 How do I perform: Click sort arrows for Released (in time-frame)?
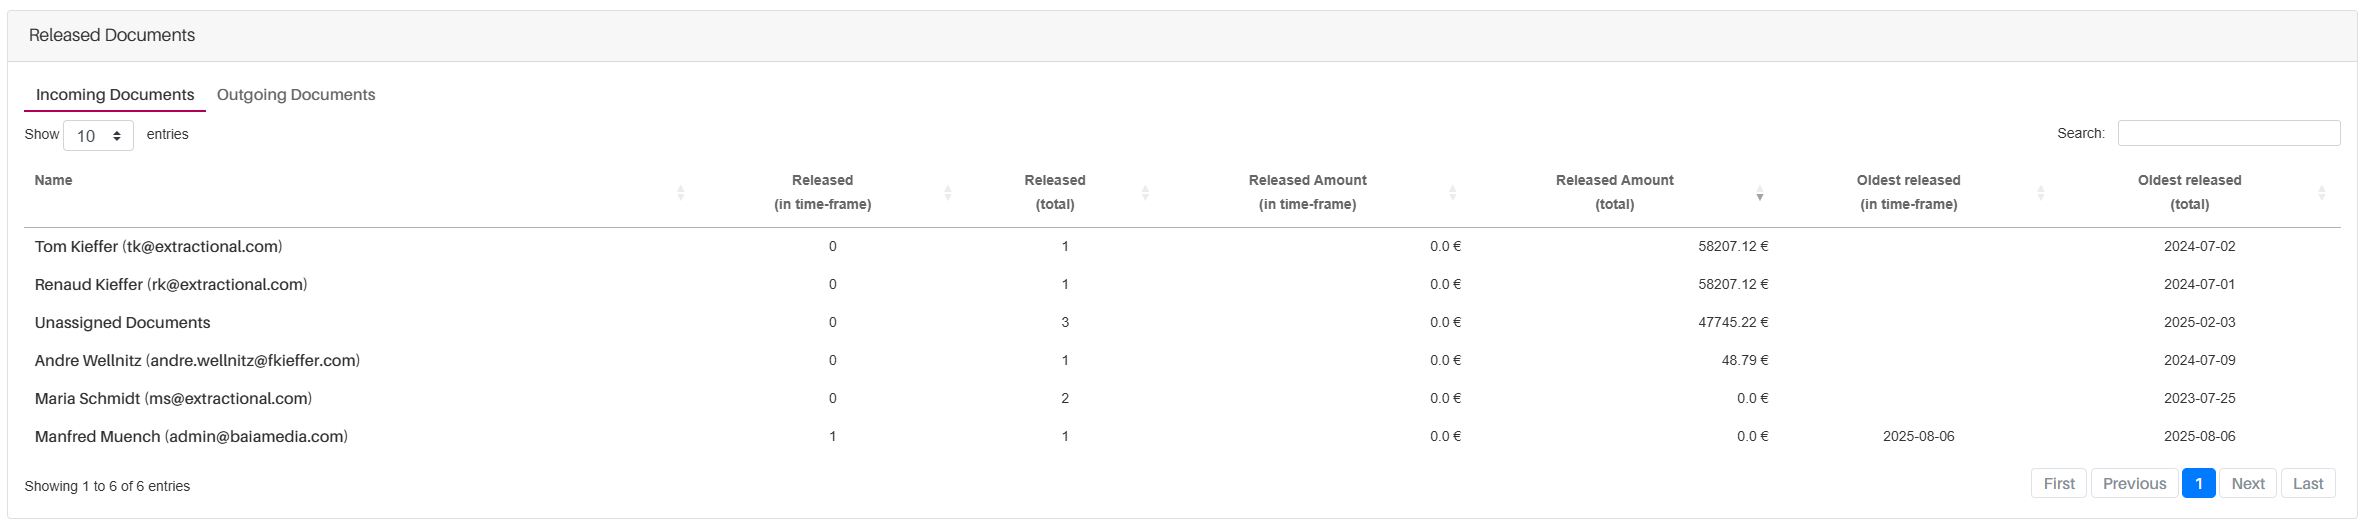pos(947,193)
